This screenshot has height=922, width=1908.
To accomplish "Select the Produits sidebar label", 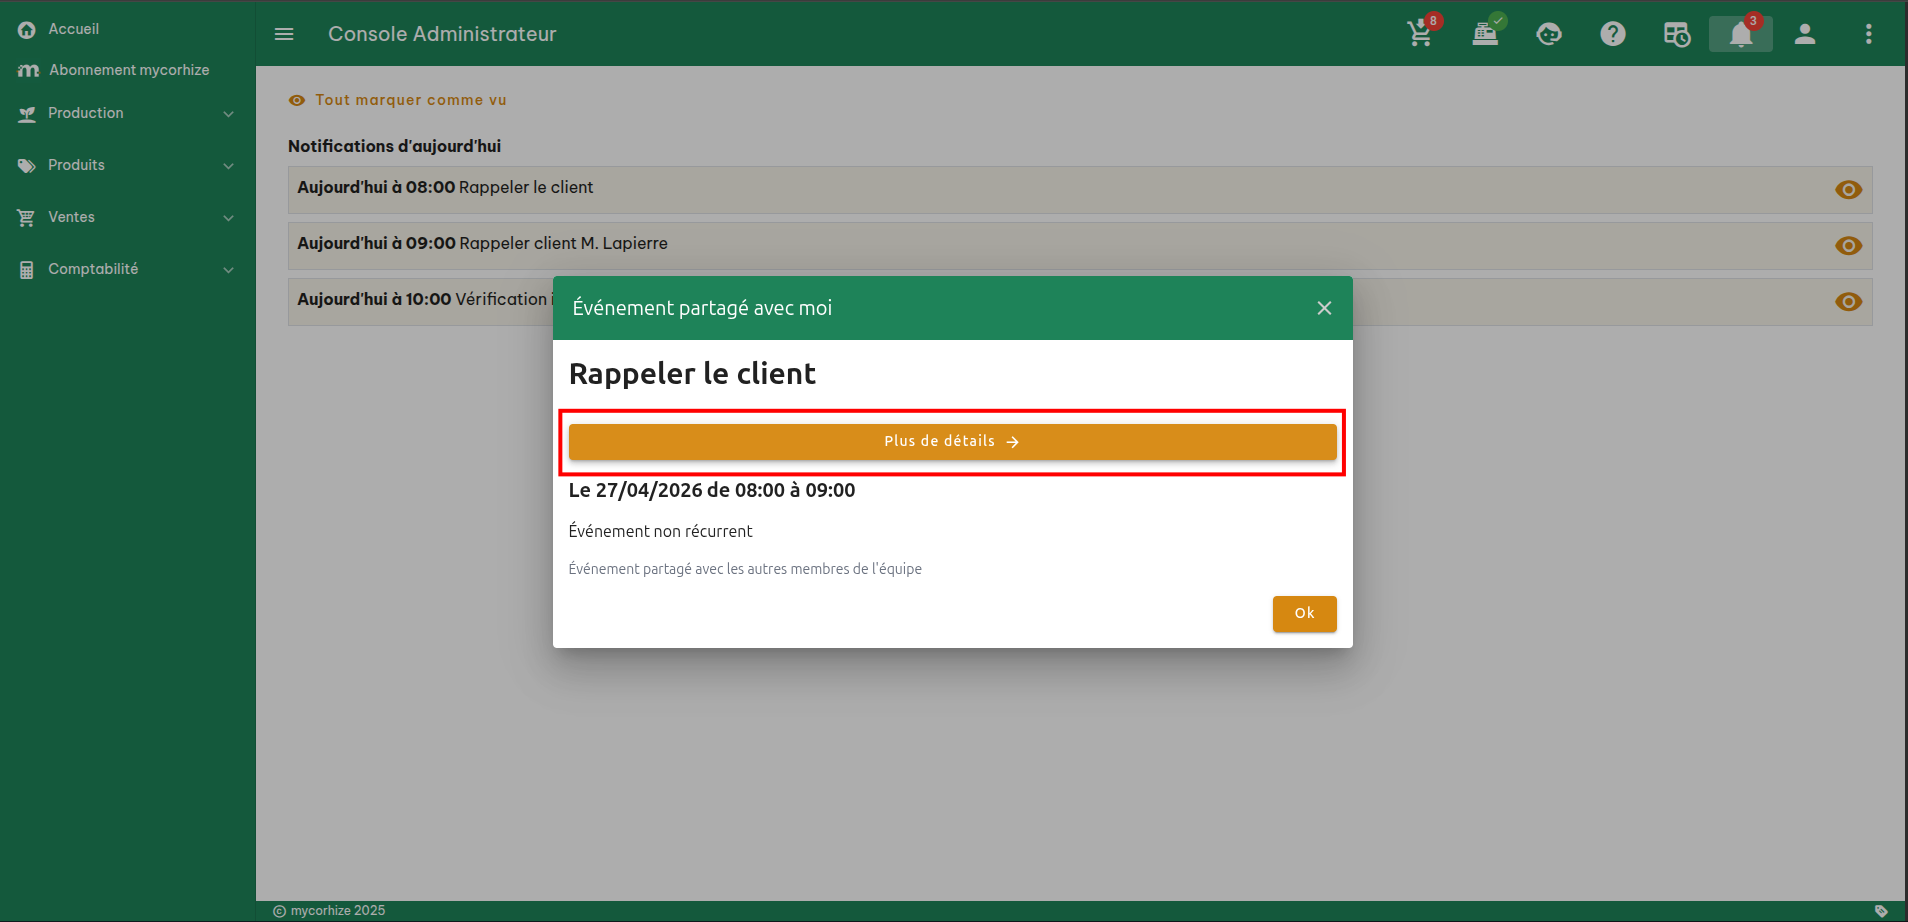I will [76, 165].
